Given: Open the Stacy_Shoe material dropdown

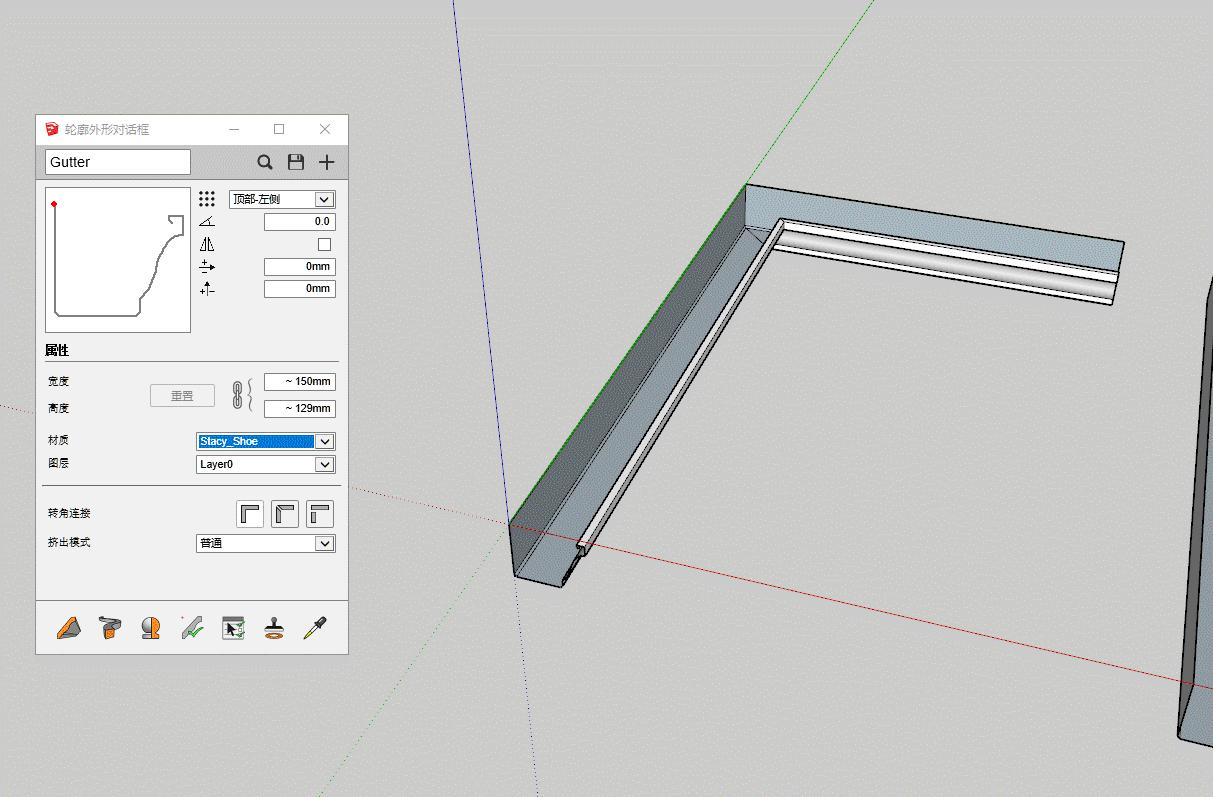Looking at the screenshot, I should (x=266, y=441).
